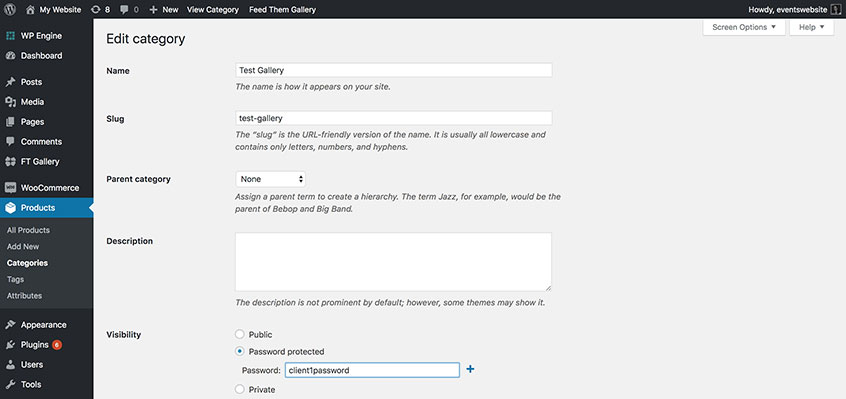Click the WordPress logo icon
846x399 pixels.
tap(10, 9)
